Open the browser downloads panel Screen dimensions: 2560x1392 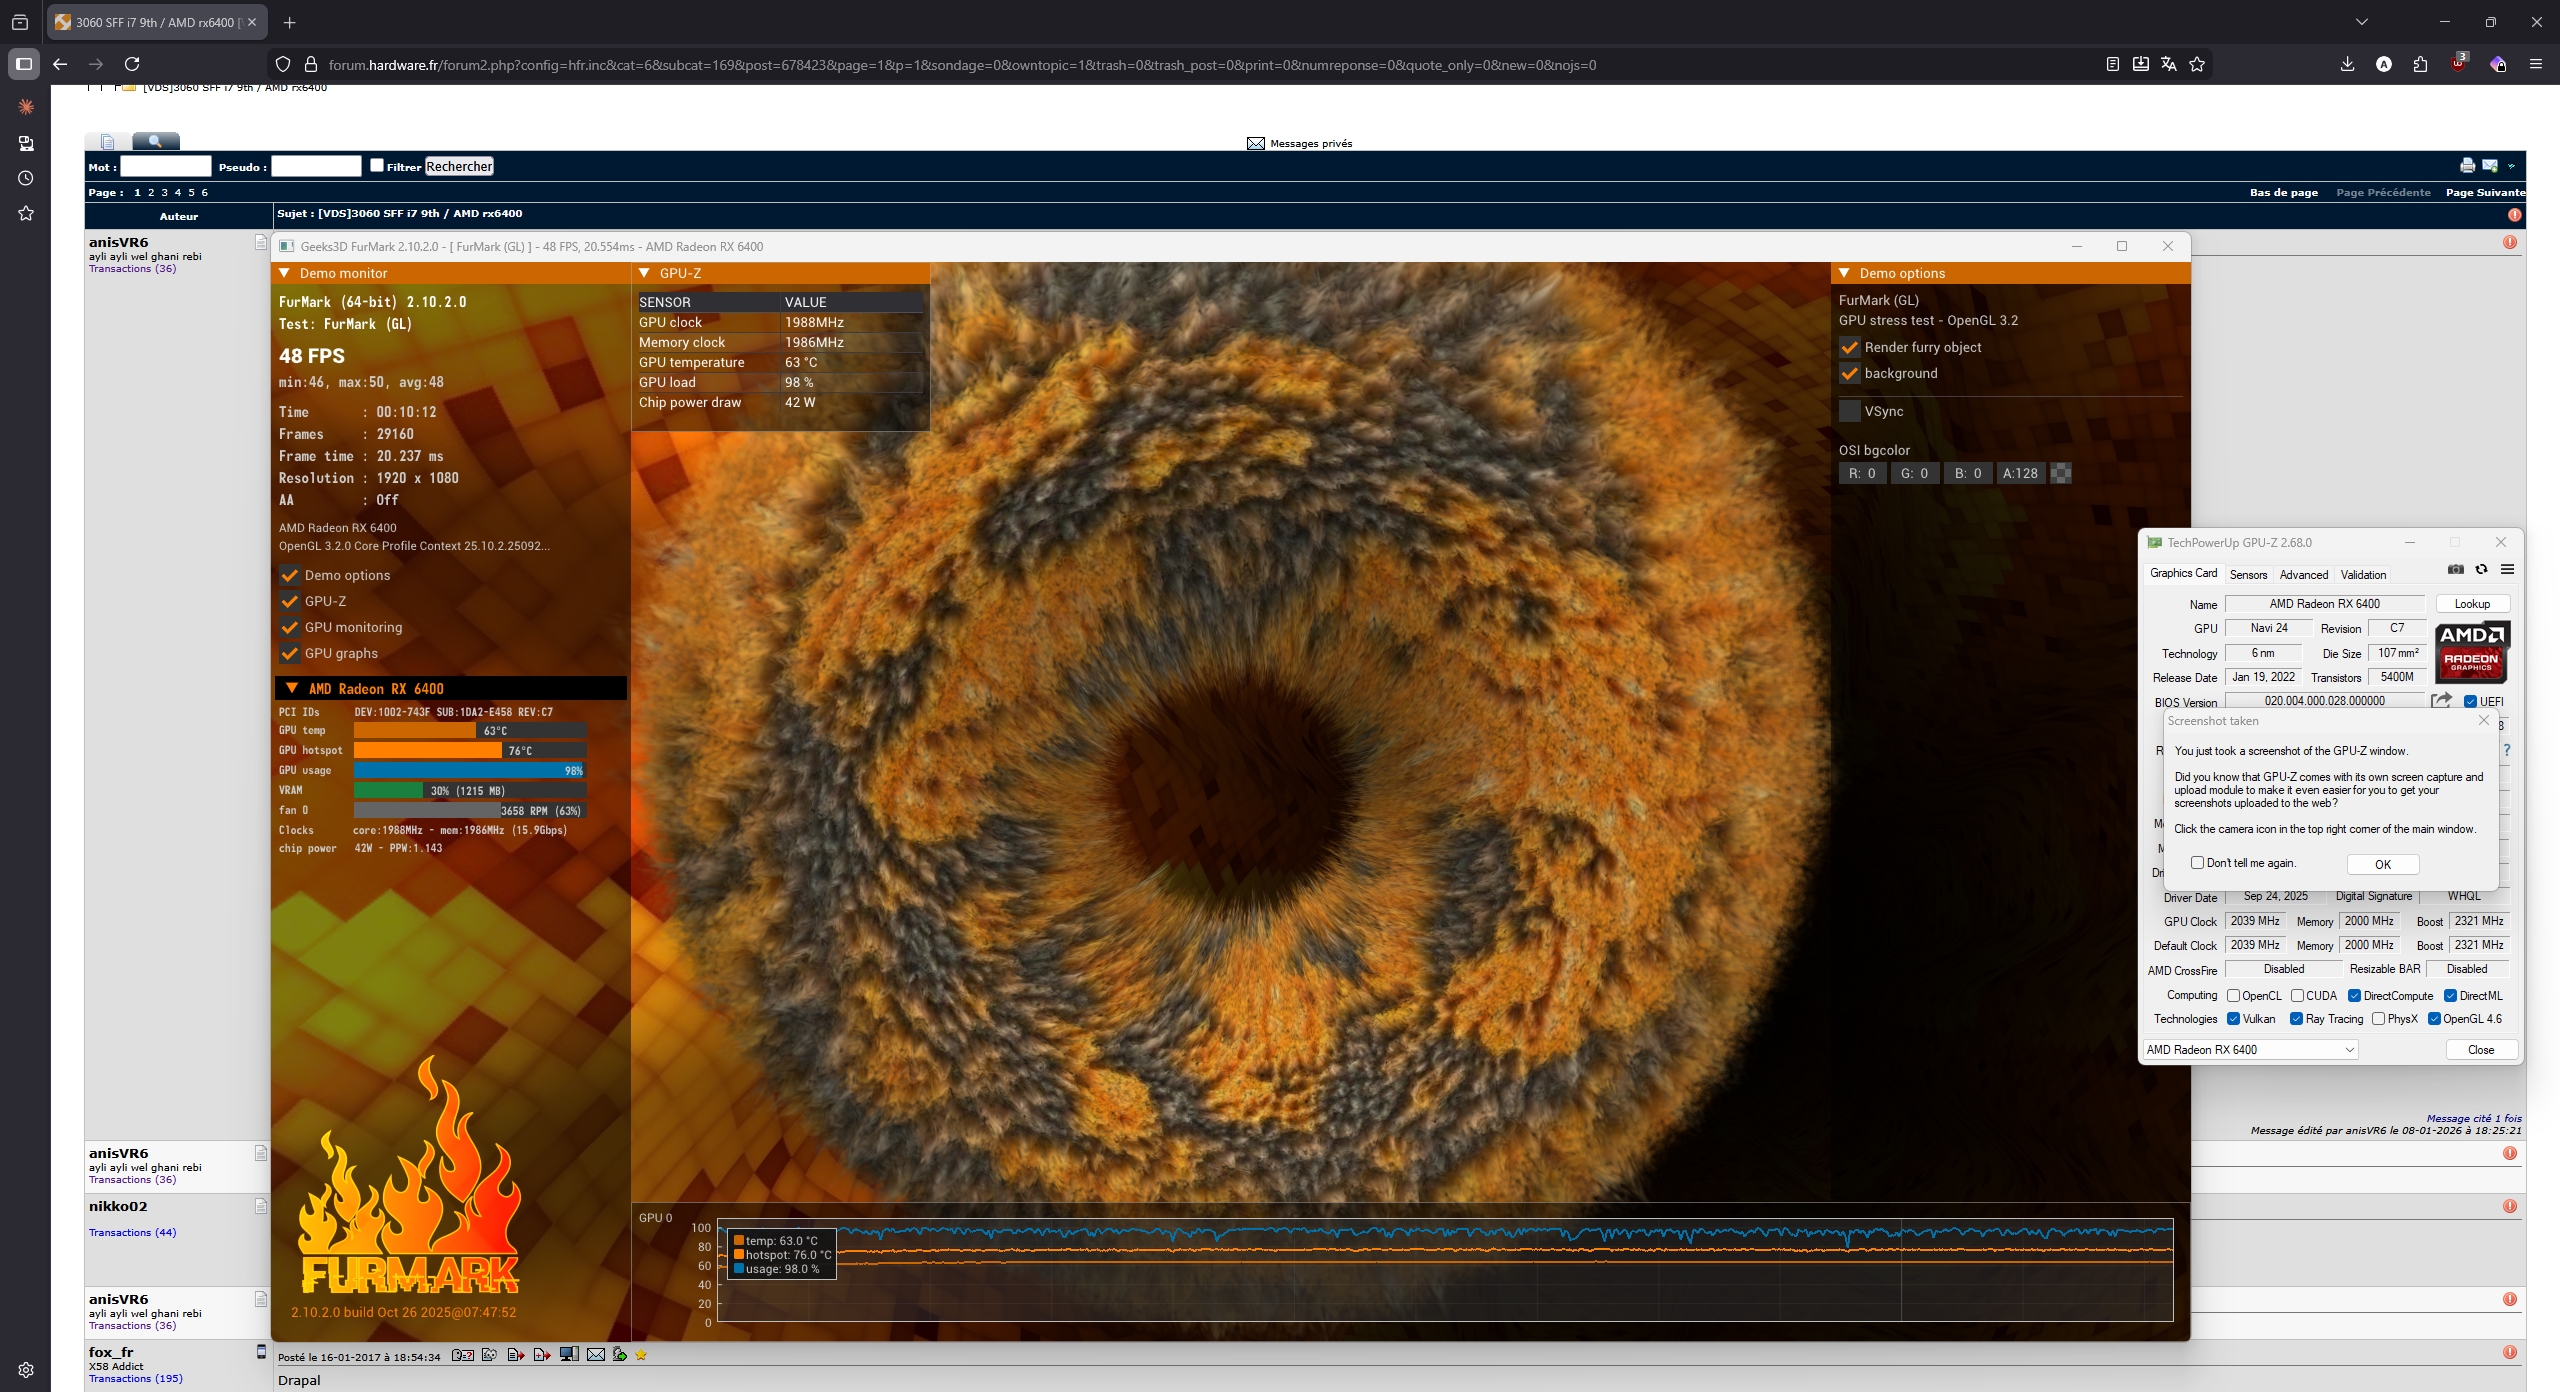[2347, 64]
